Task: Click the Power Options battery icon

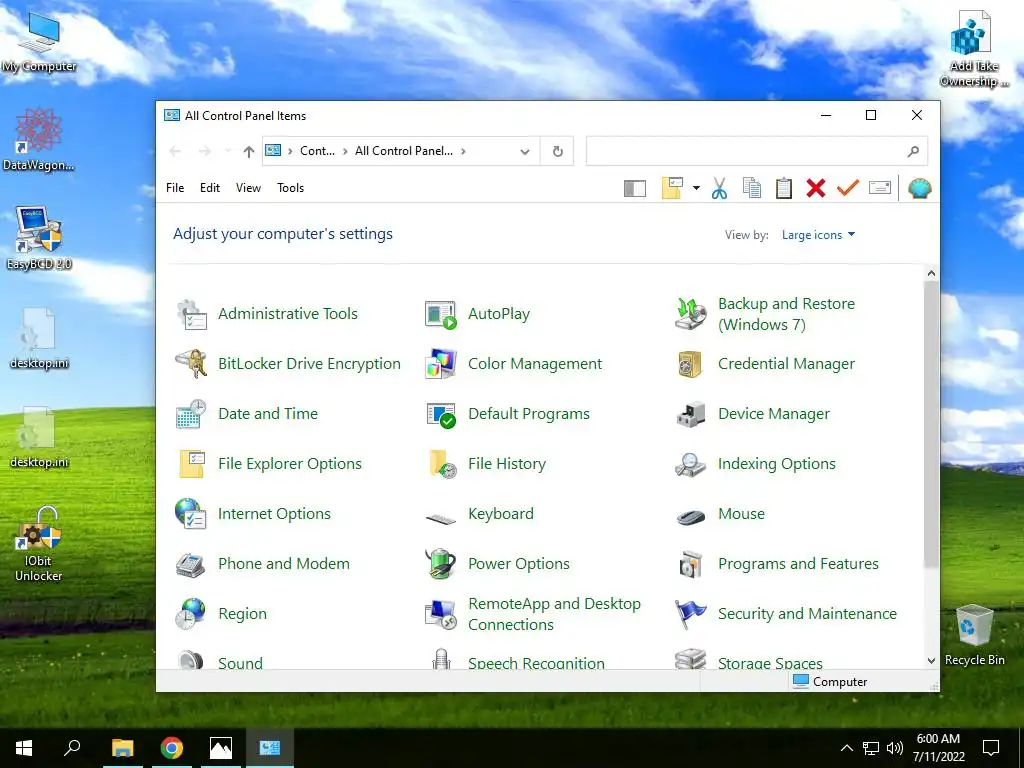Action: [x=441, y=564]
